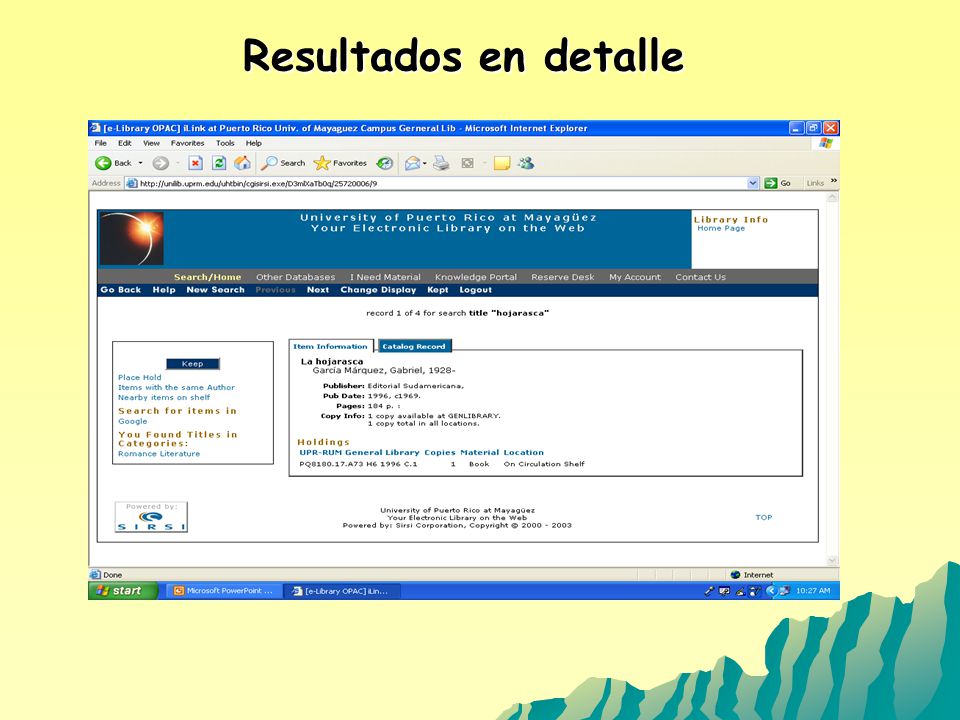This screenshot has width=960, height=720.
Task: Open the Messenger people icon
Action: [x=525, y=163]
